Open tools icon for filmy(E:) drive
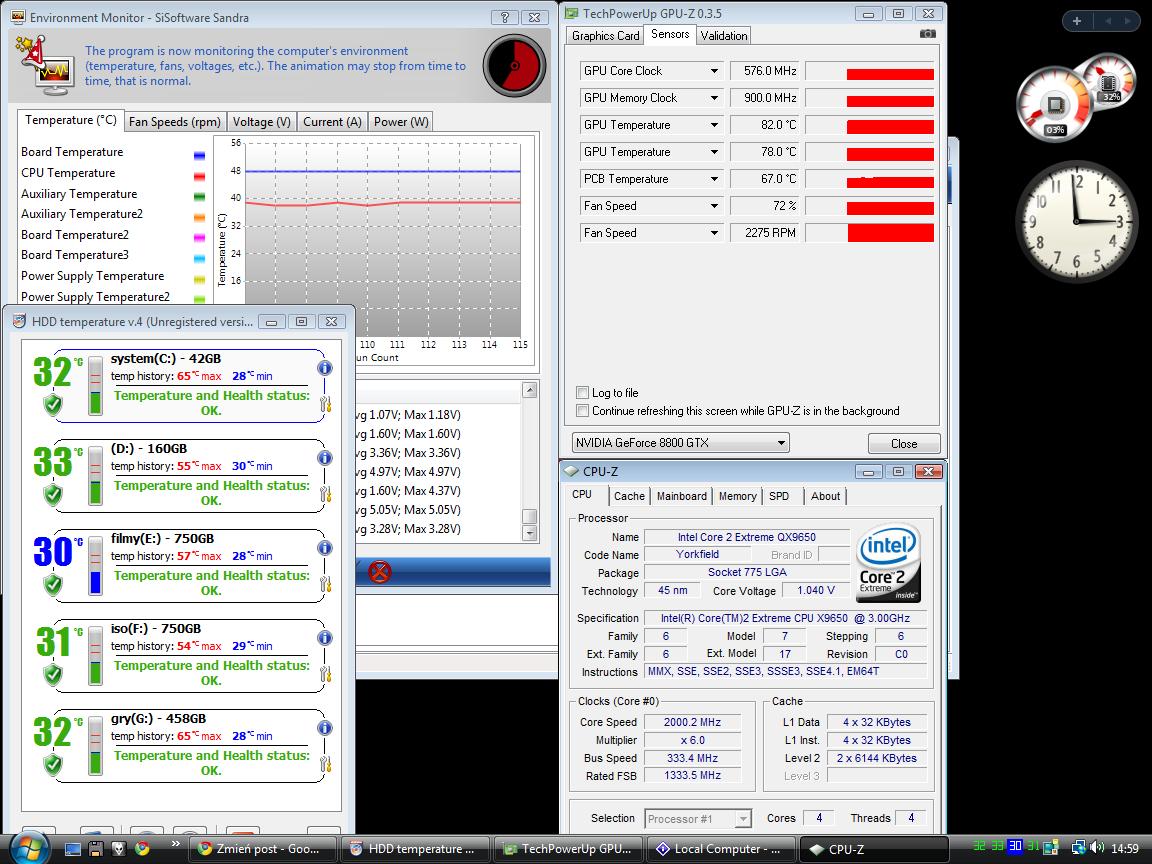Screen dimensions: 1152x864 click(x=324, y=585)
